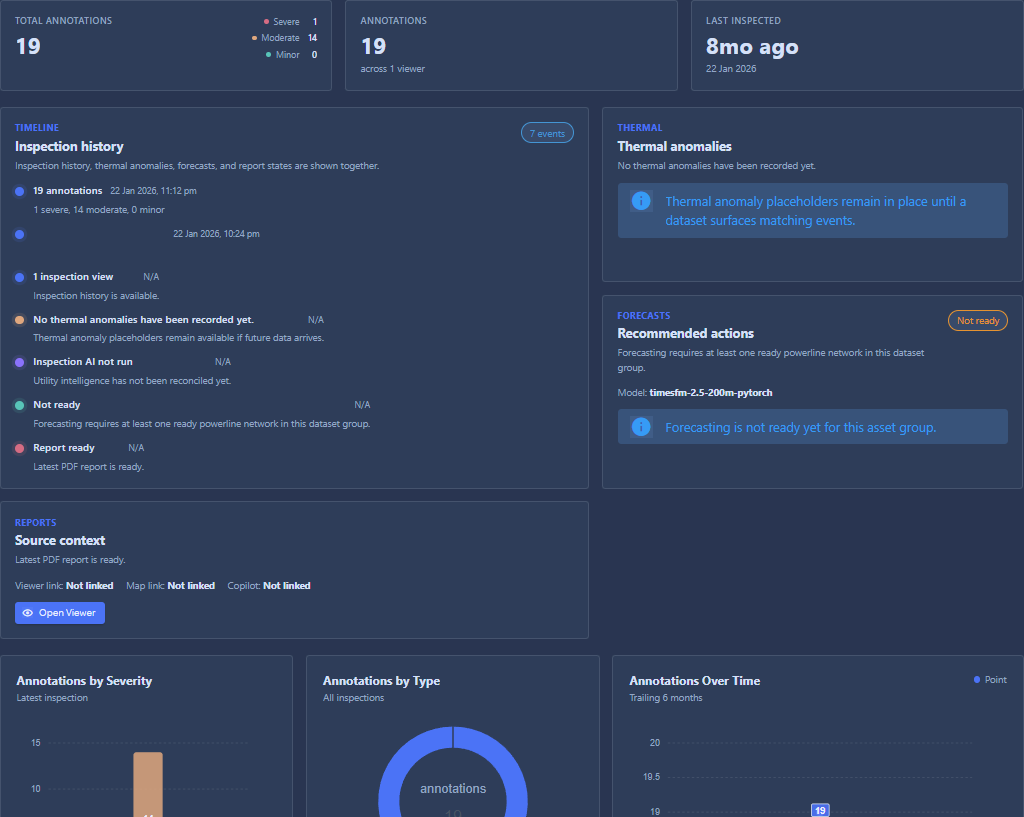Click 'Latest PDF report is ready.' in timeline
The image size is (1024, 817).
tap(89, 467)
